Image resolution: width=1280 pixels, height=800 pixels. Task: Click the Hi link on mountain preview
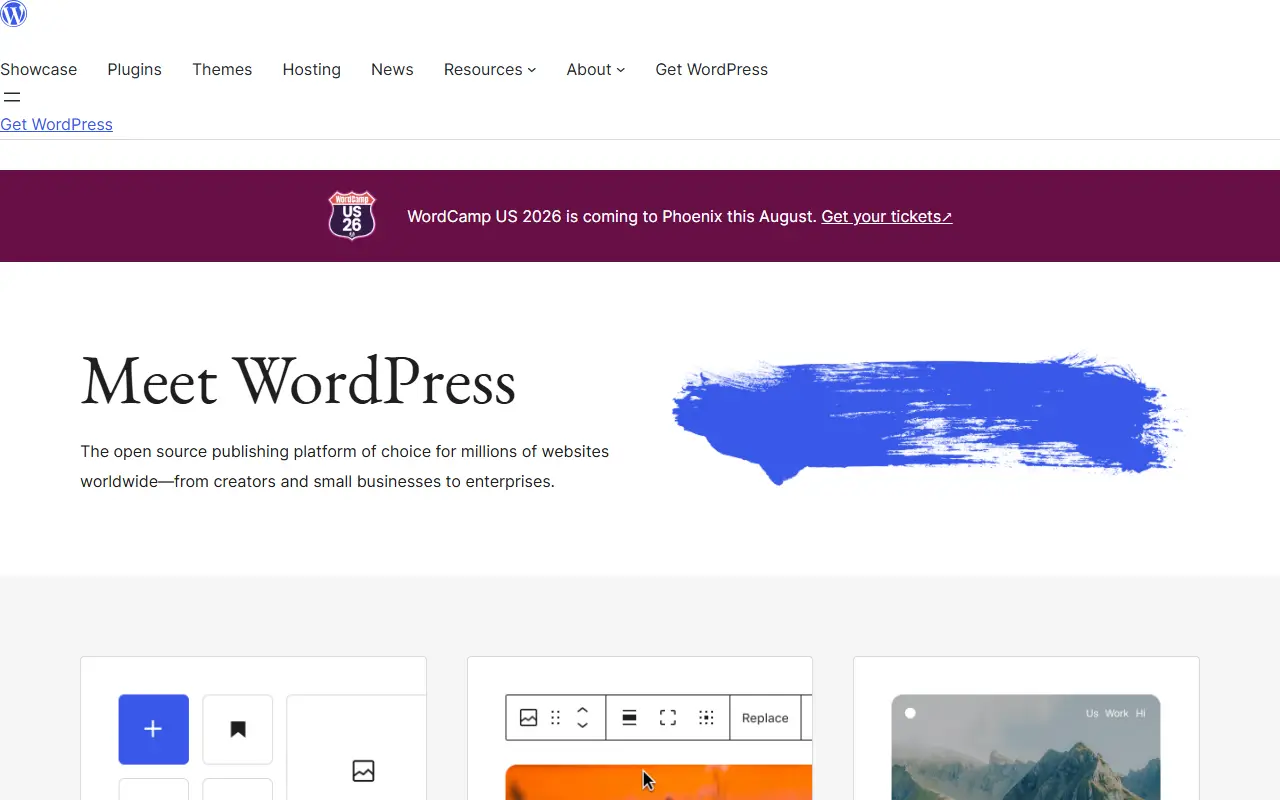1141,713
